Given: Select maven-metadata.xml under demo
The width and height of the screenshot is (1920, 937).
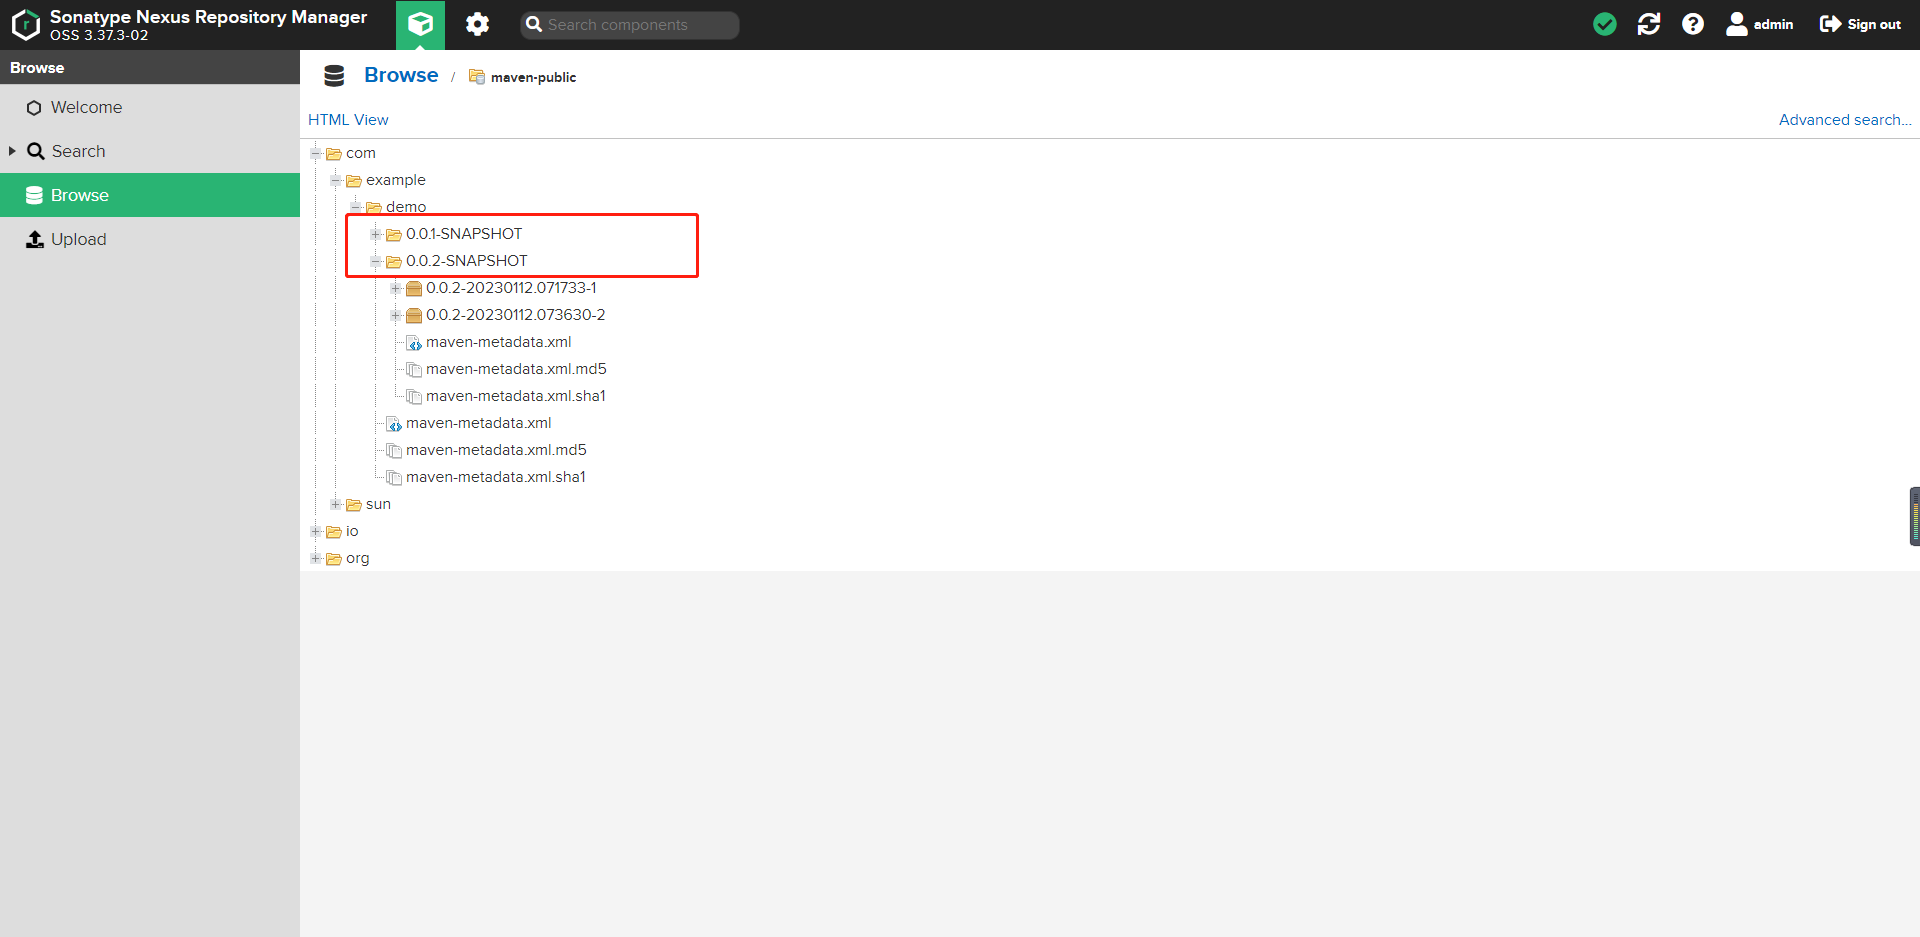Looking at the screenshot, I should (x=478, y=423).
